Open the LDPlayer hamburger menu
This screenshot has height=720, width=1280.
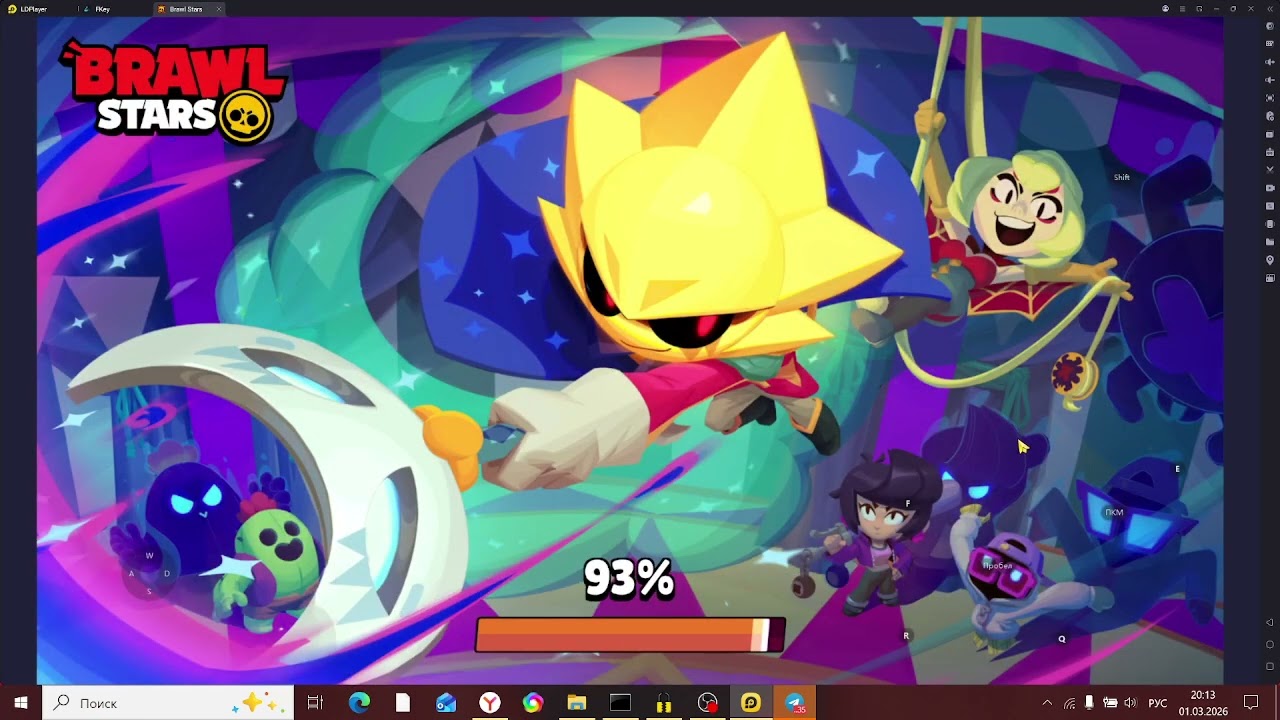1183,9
